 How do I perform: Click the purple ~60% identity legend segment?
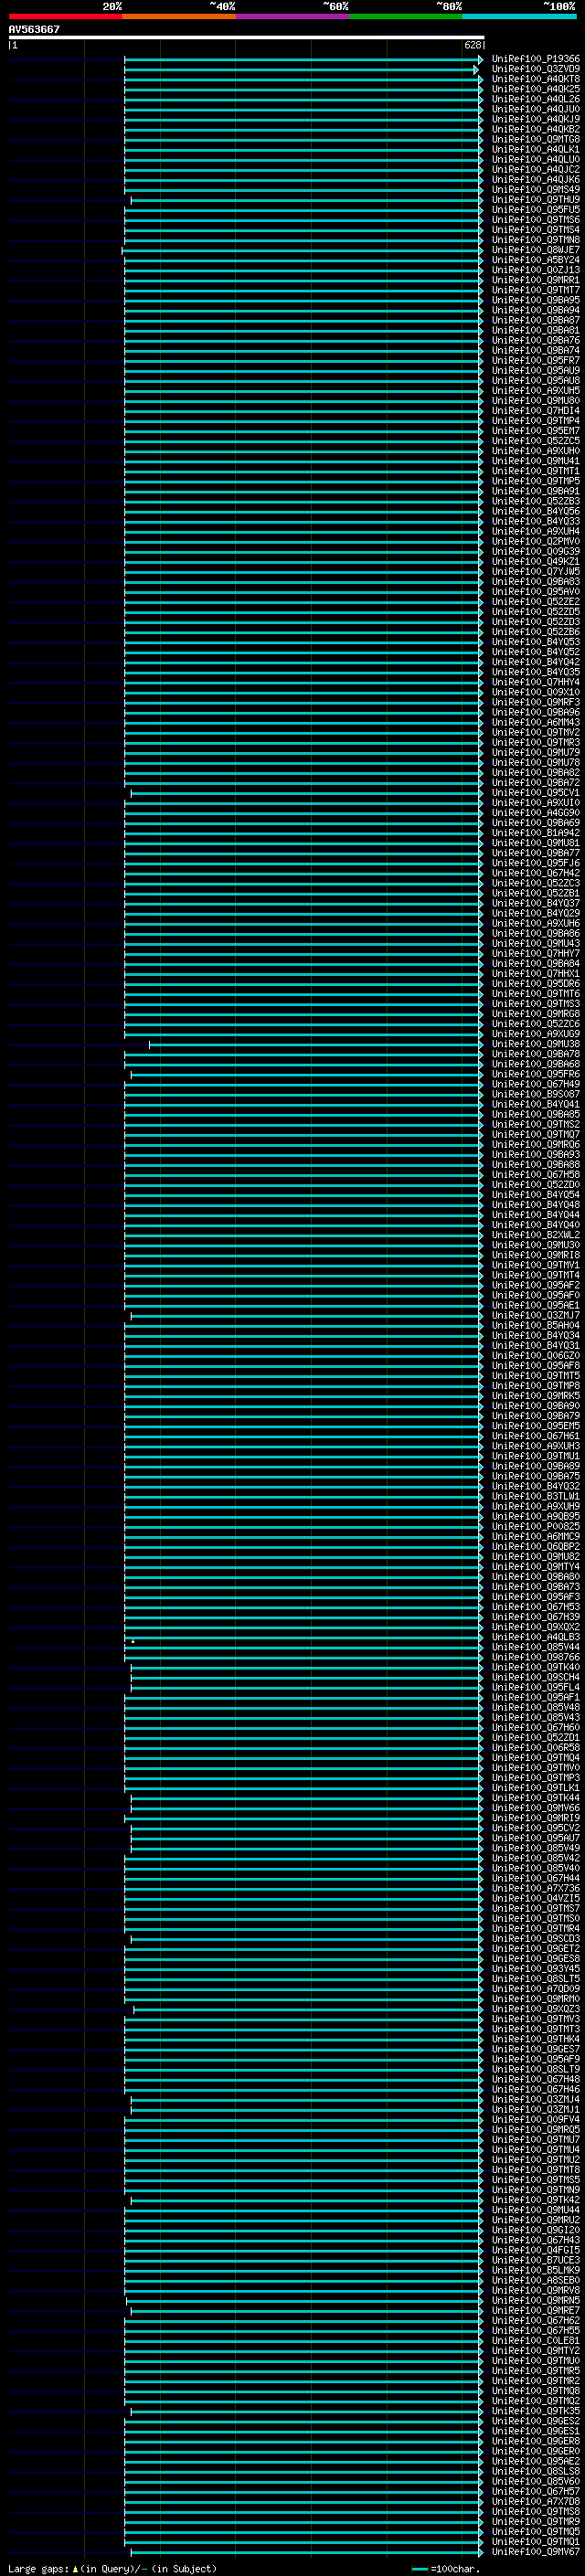point(293,16)
